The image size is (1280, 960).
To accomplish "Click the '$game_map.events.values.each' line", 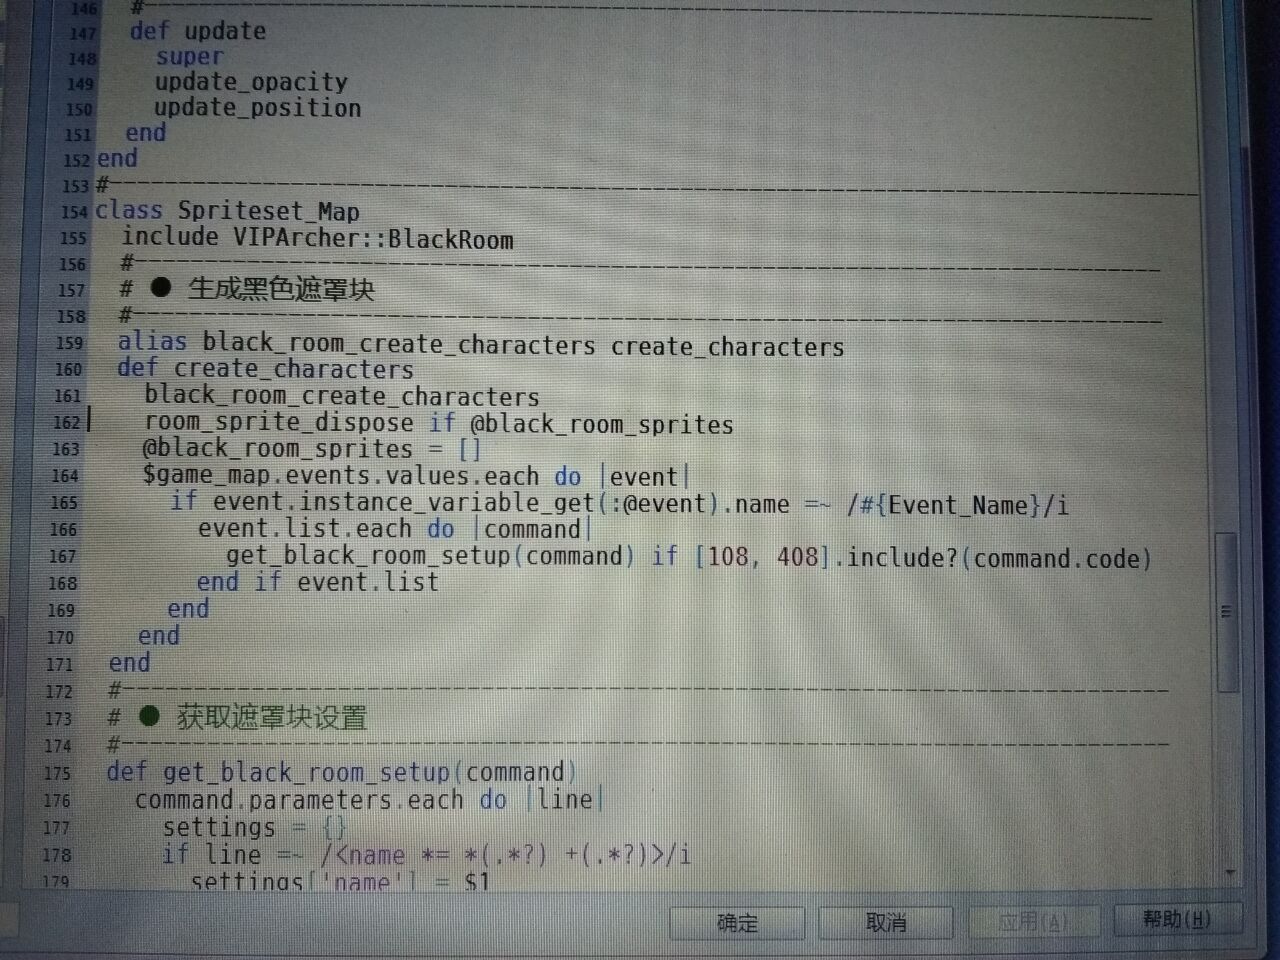I will [416, 476].
